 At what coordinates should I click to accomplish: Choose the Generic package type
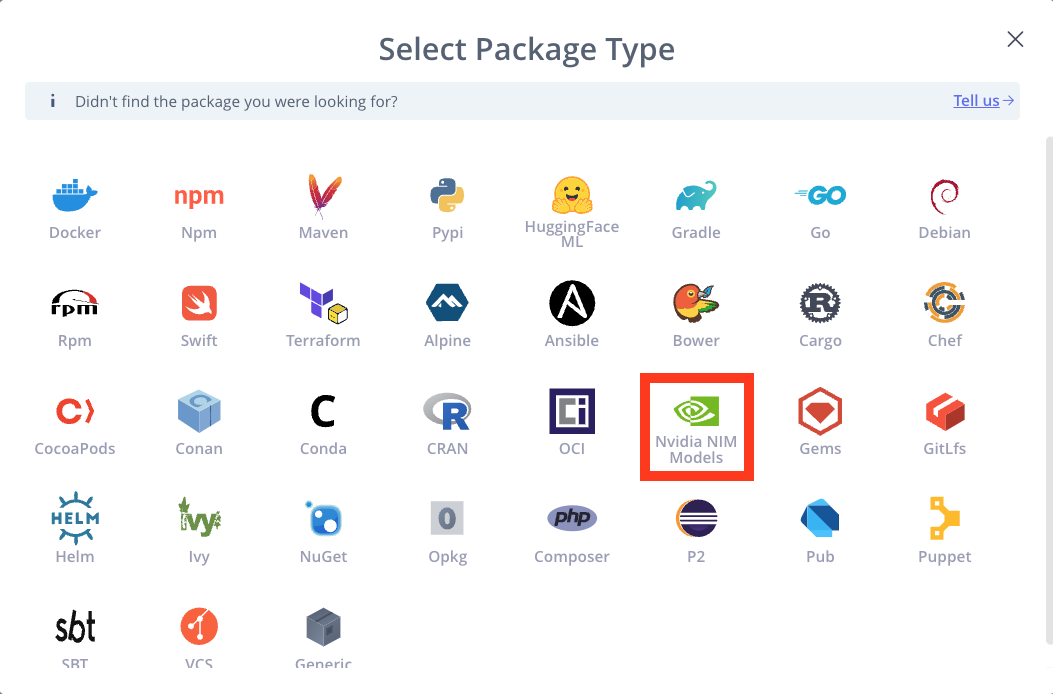tap(322, 637)
